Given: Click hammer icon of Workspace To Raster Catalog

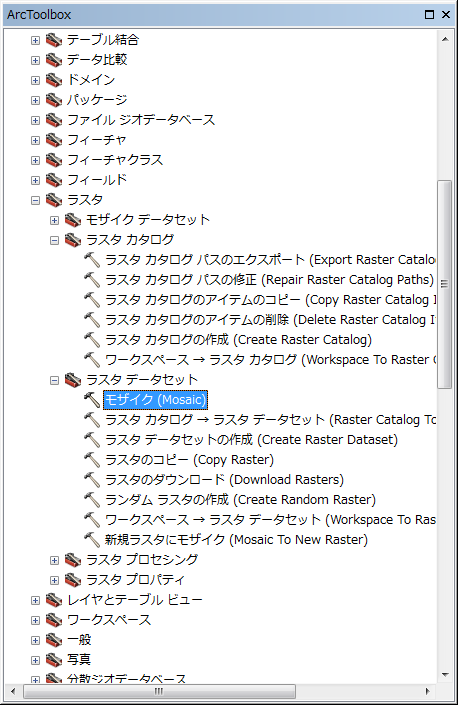Looking at the screenshot, I should (92, 360).
